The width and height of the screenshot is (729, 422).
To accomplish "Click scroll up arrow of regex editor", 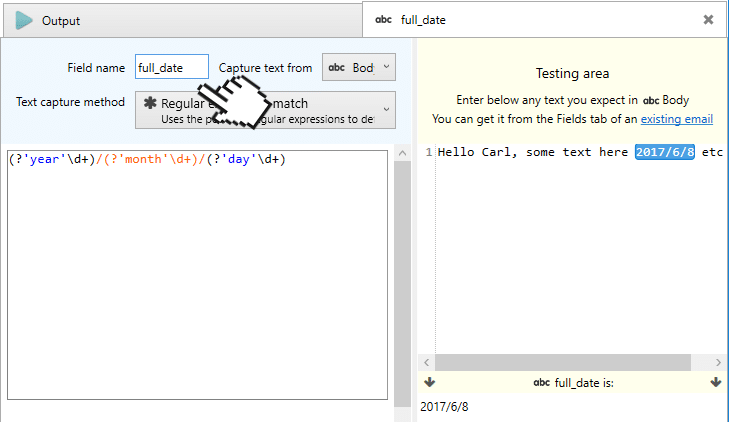I will pos(402,153).
